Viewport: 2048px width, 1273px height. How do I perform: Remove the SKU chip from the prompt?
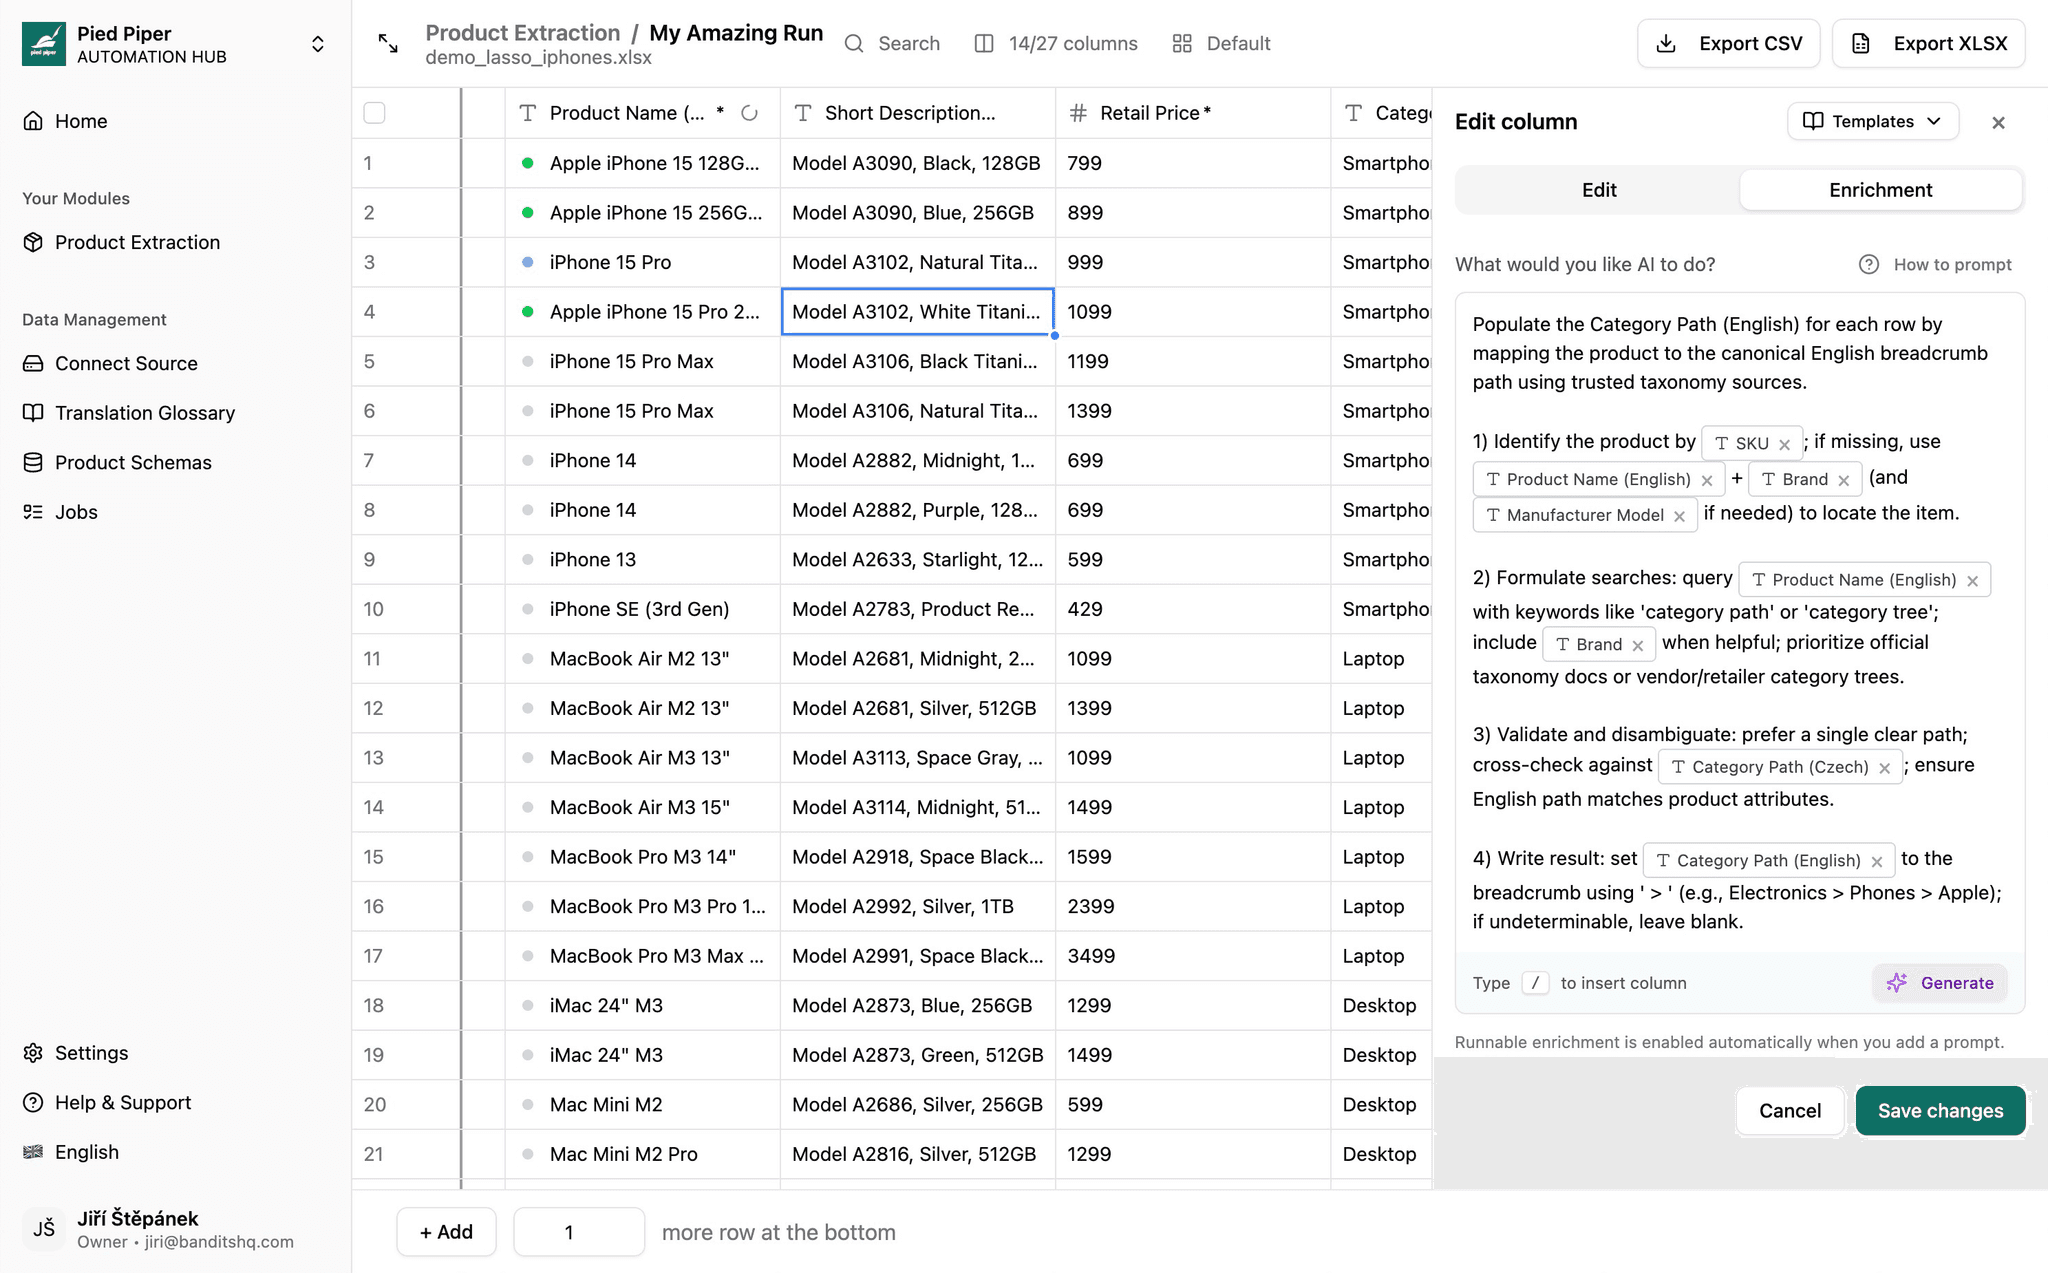1787,442
